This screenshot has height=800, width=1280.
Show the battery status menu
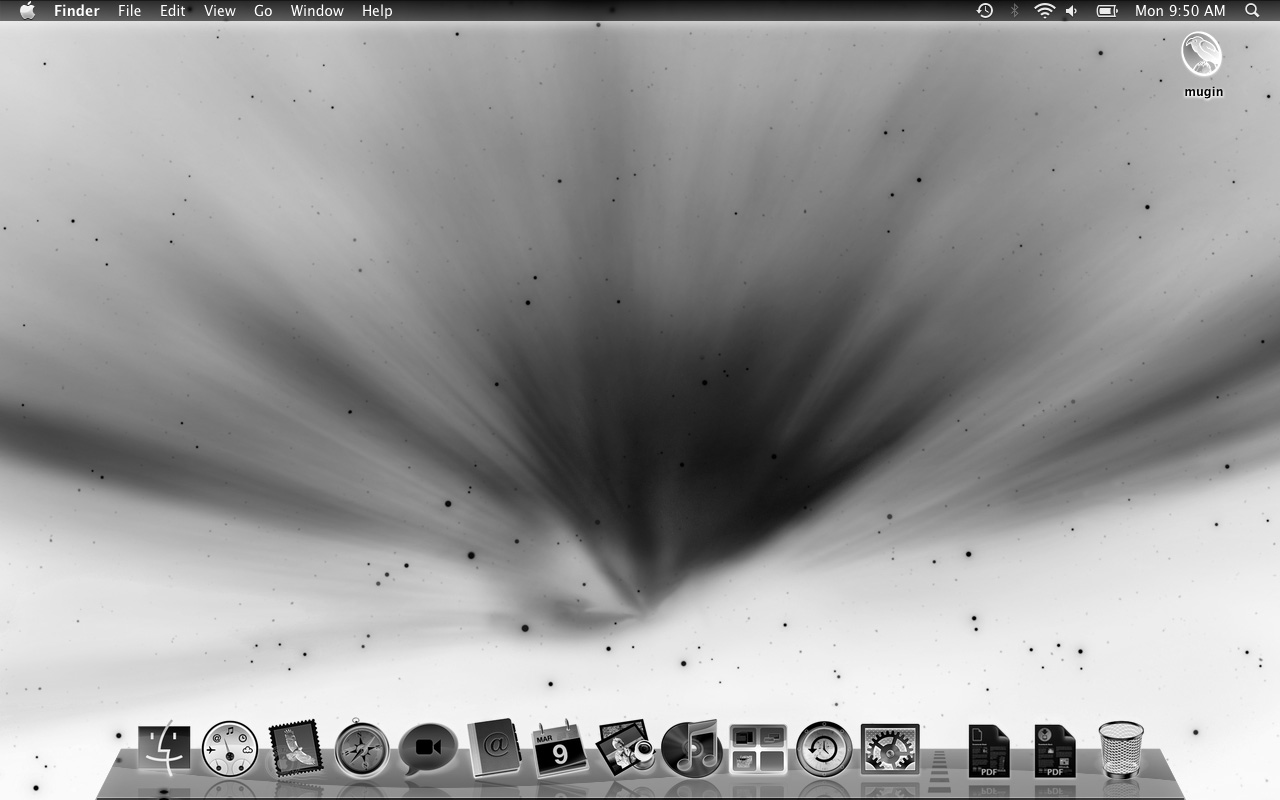pos(1107,11)
